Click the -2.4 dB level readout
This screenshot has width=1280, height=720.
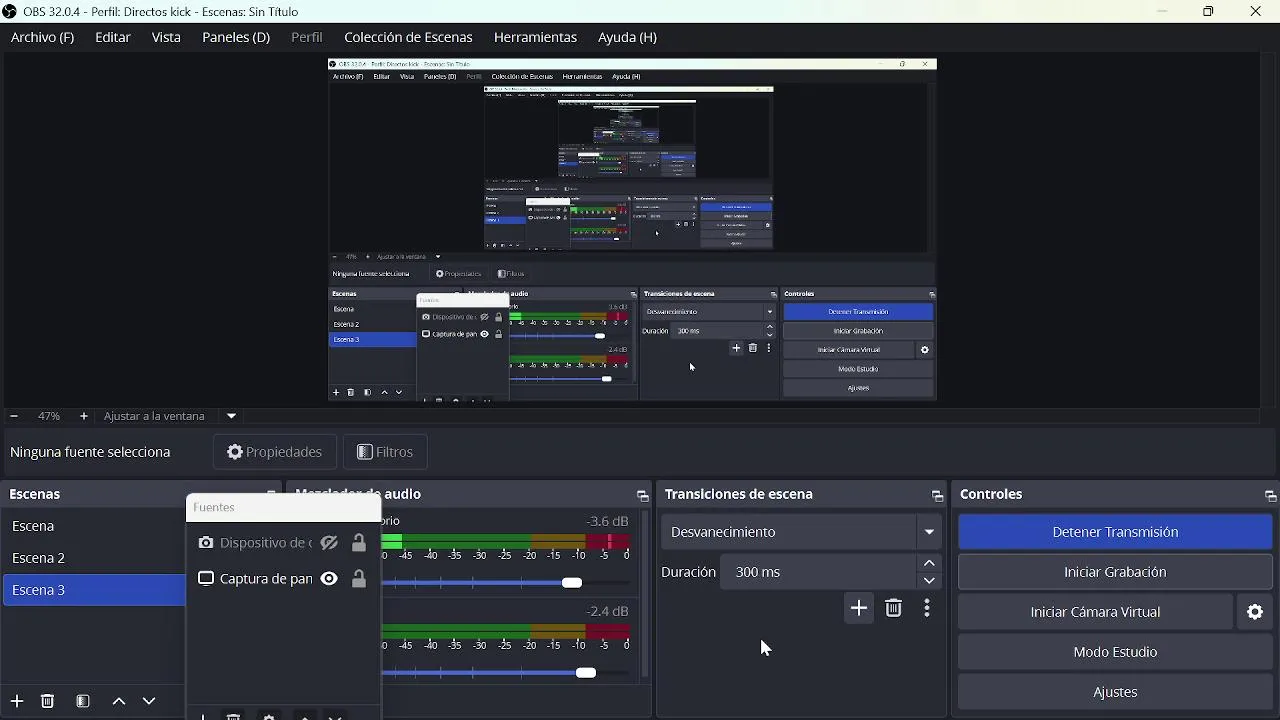point(607,611)
